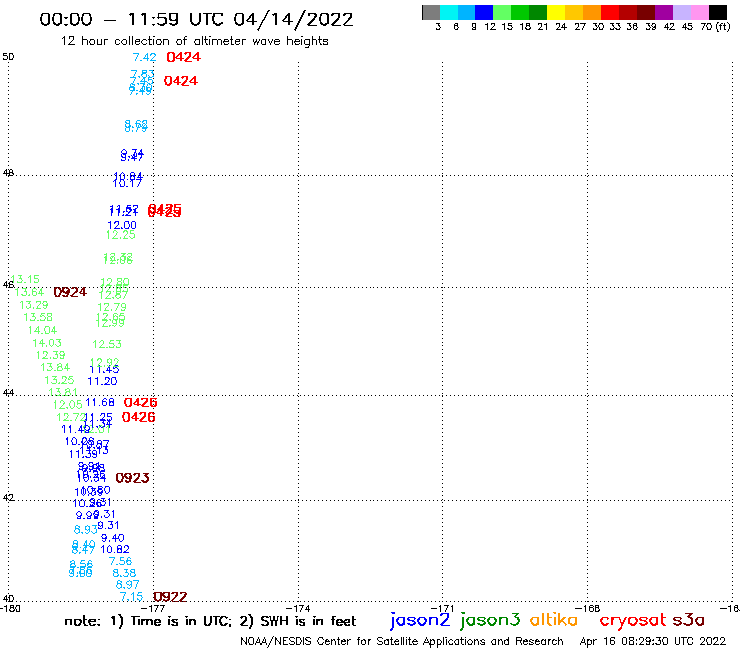
Task: Select the jason3 satellite legend label
Action: point(489,620)
